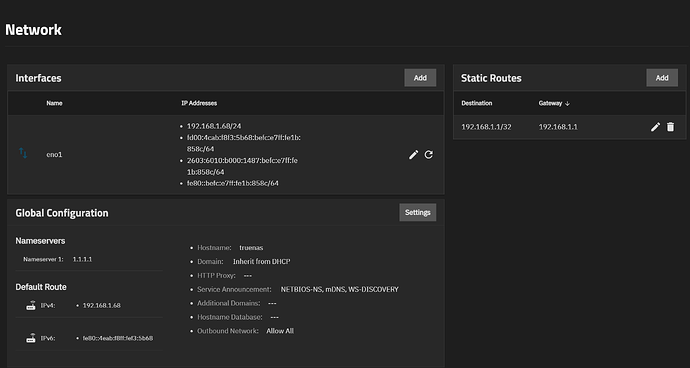Click the eno1 link state arrows icon
690x368 pixels.
click(23, 153)
